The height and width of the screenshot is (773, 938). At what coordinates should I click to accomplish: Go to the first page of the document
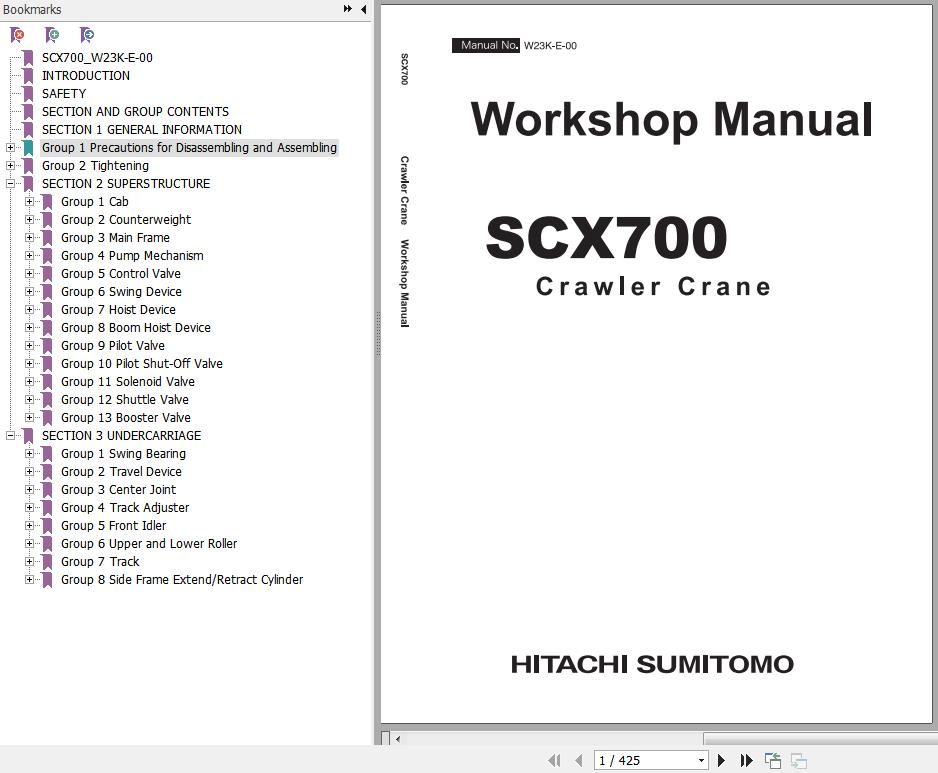555,760
